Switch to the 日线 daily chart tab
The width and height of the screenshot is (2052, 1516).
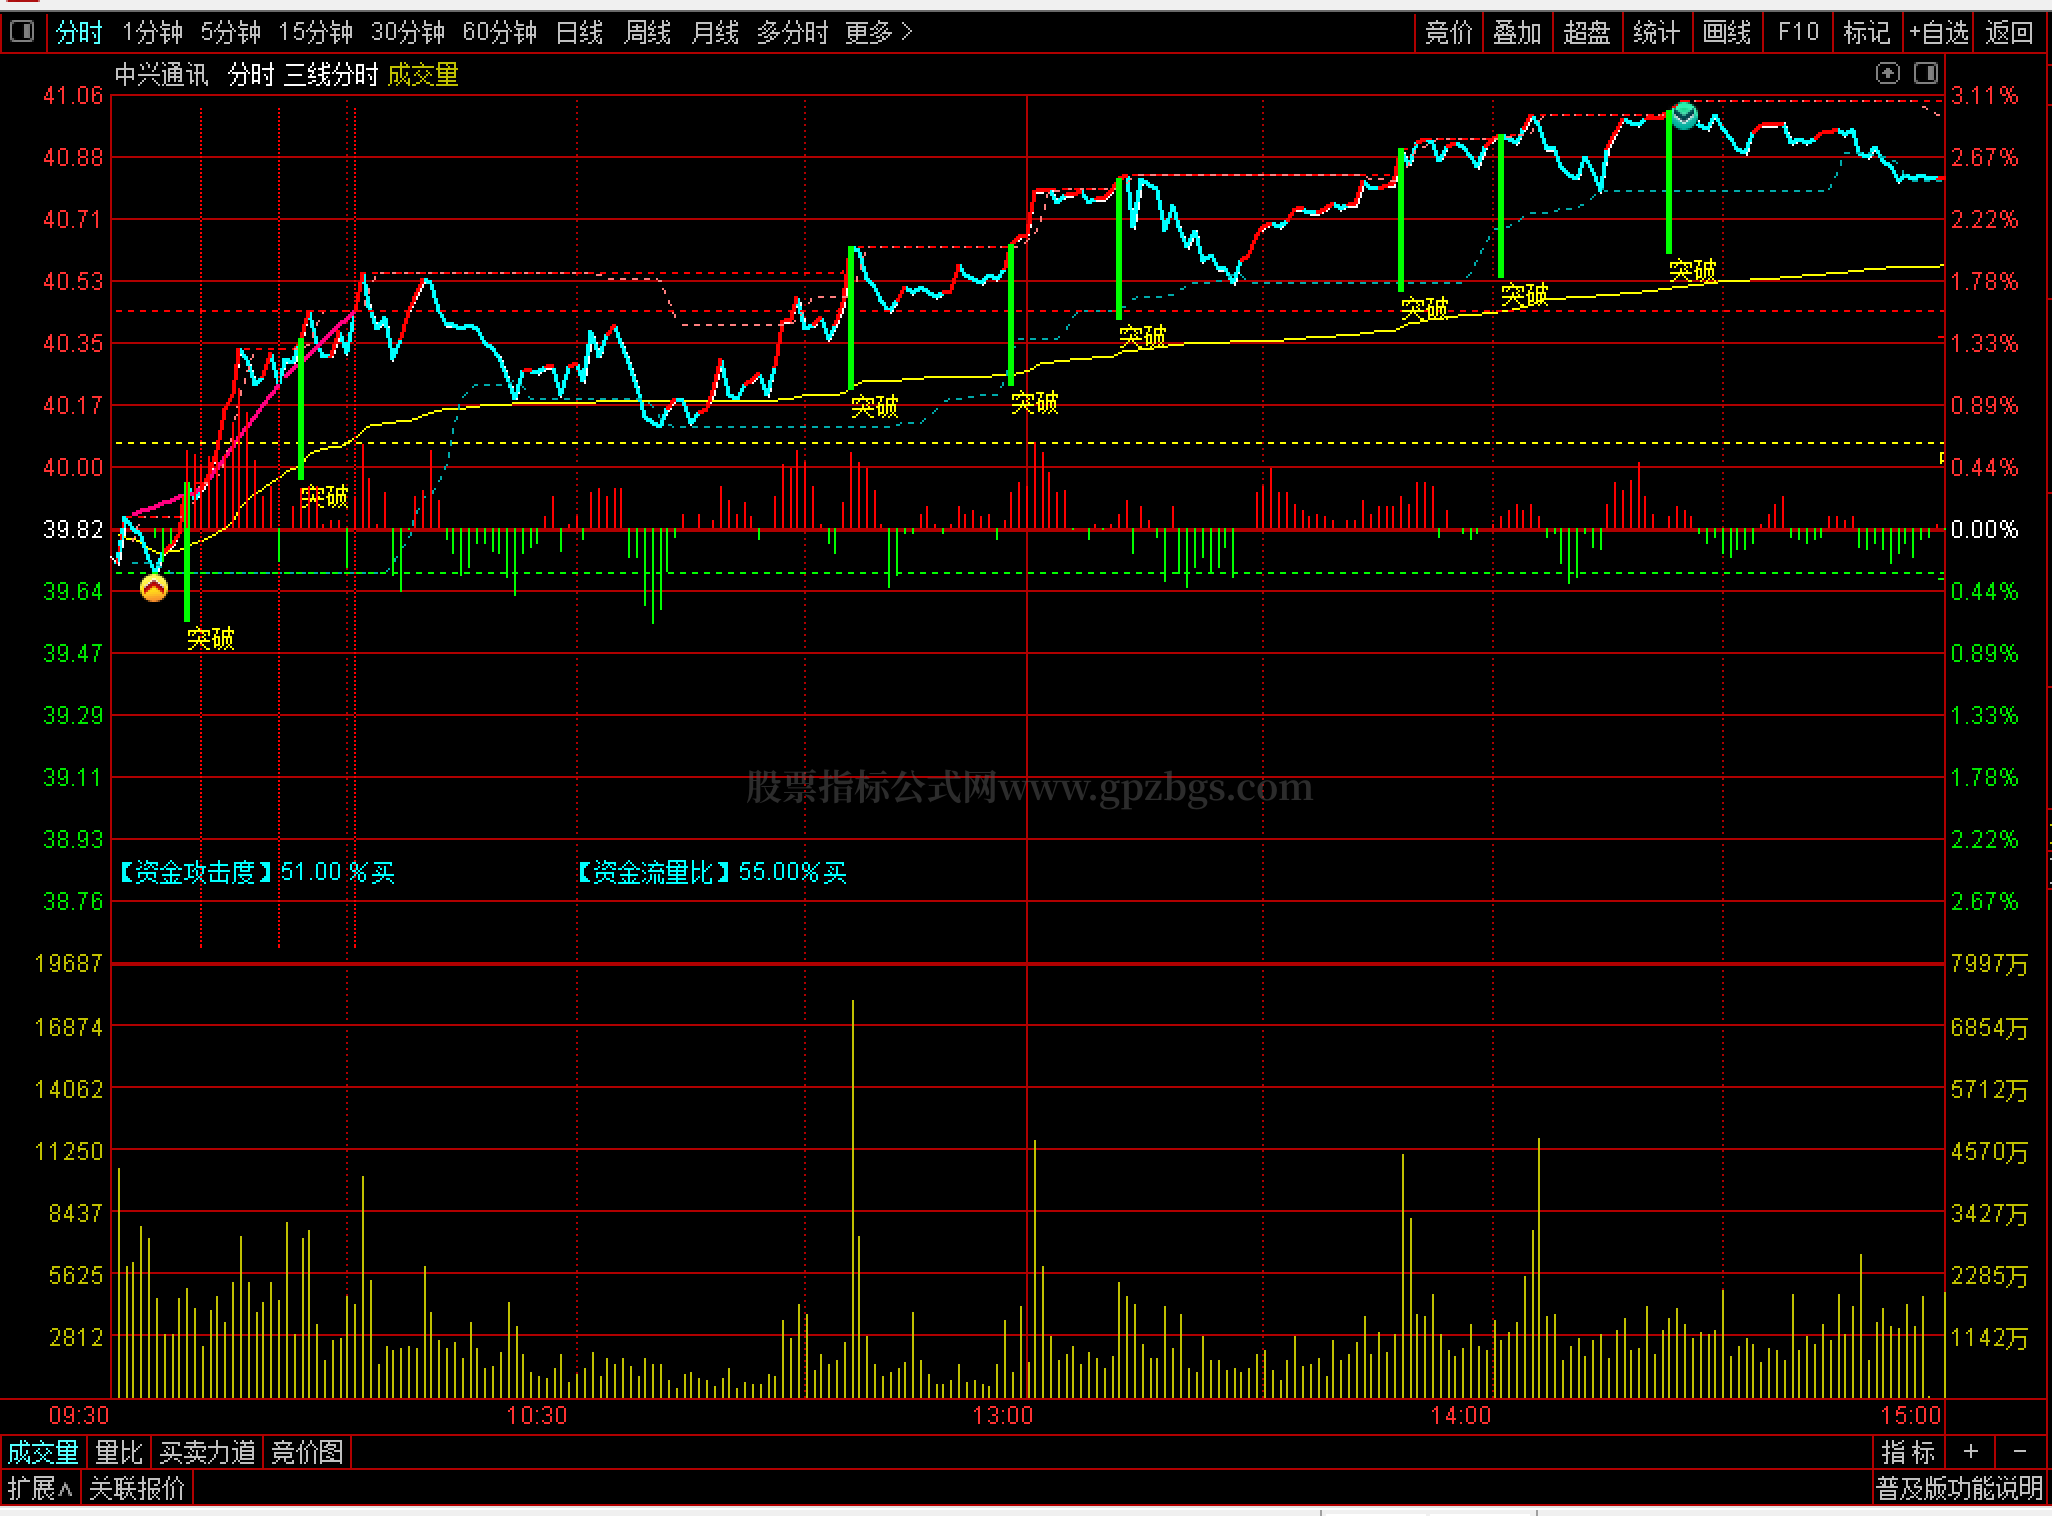pyautogui.click(x=579, y=33)
